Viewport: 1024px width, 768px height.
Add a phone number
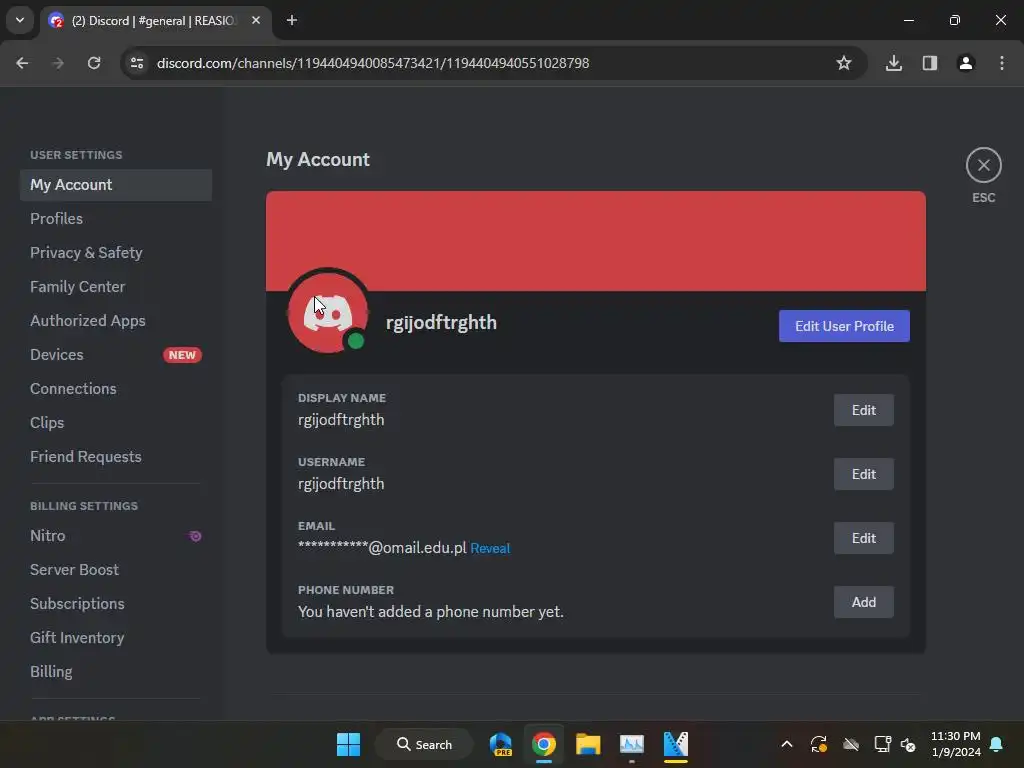click(863, 602)
